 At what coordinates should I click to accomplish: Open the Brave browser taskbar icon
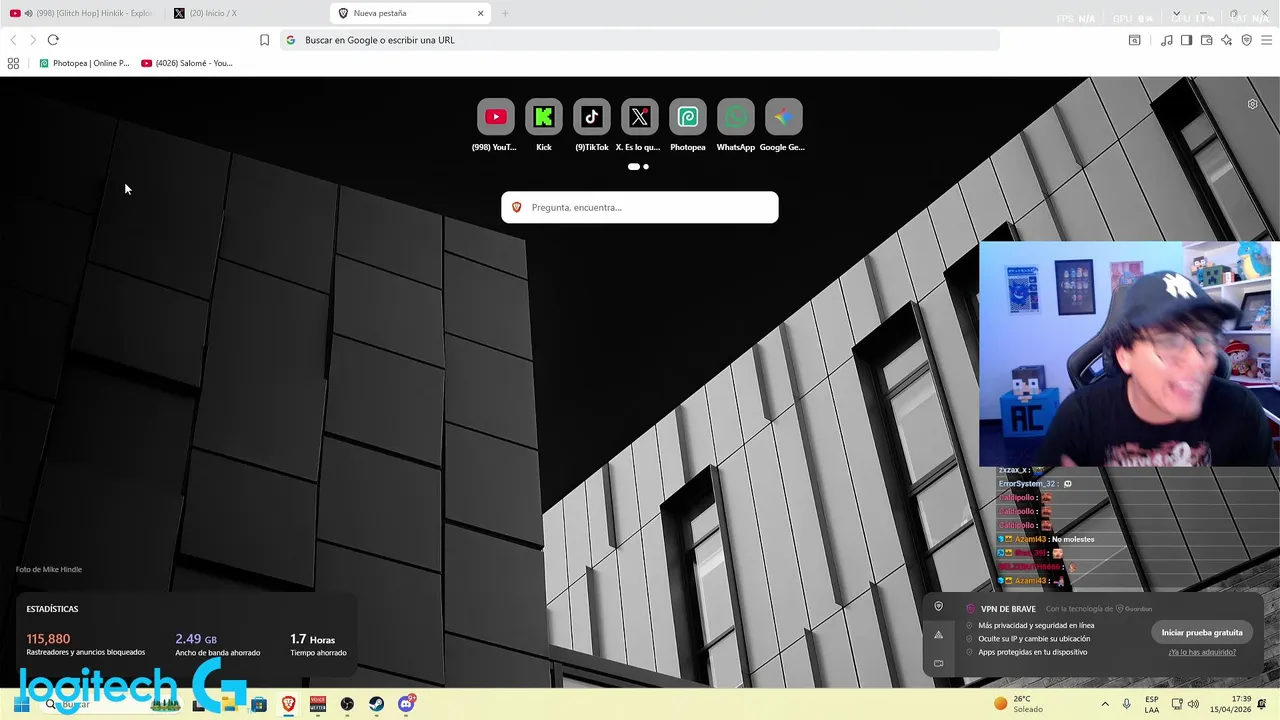tap(288, 704)
